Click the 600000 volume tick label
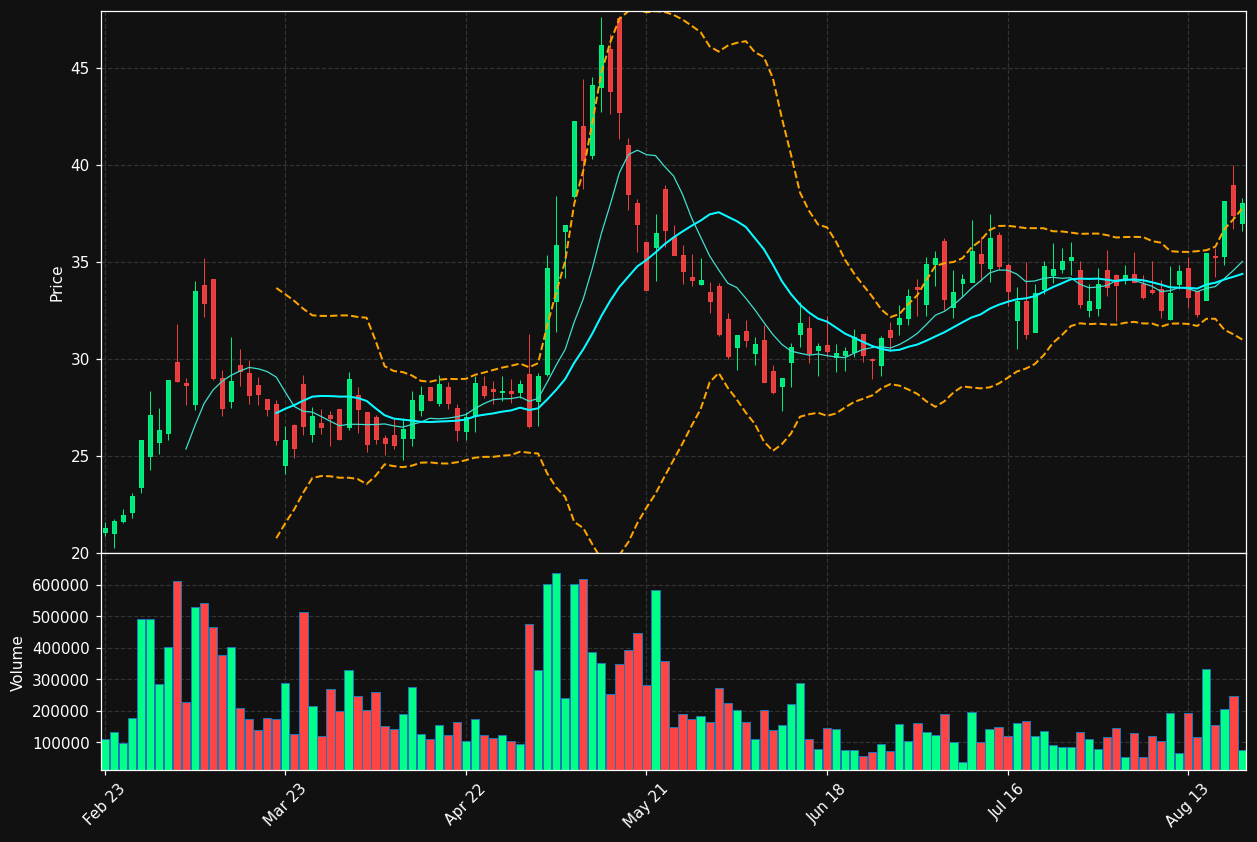This screenshot has width=1257, height=842. pyautogui.click(x=61, y=585)
